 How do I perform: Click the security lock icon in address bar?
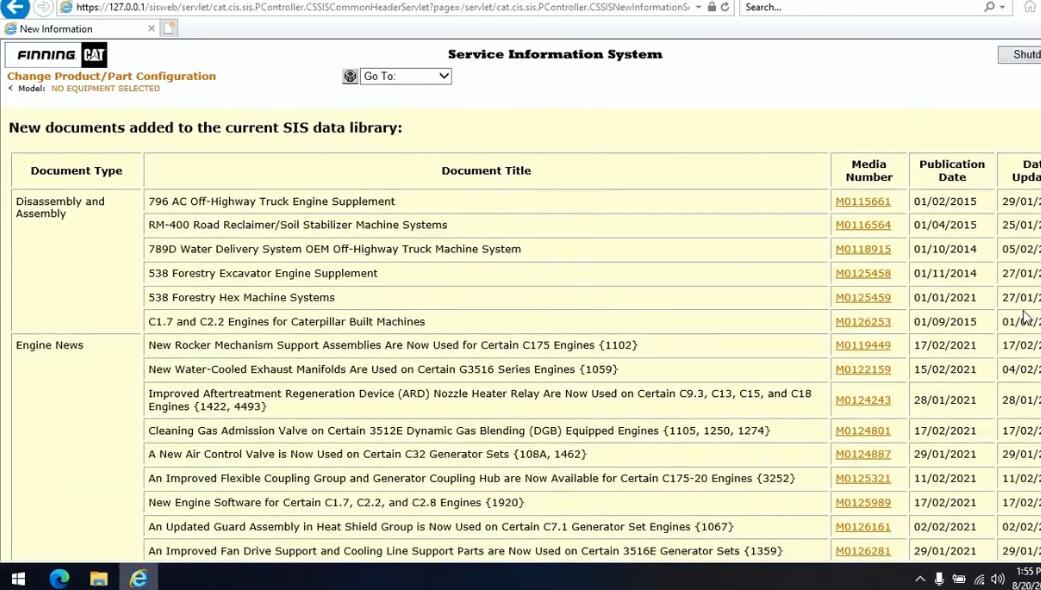(x=712, y=7)
